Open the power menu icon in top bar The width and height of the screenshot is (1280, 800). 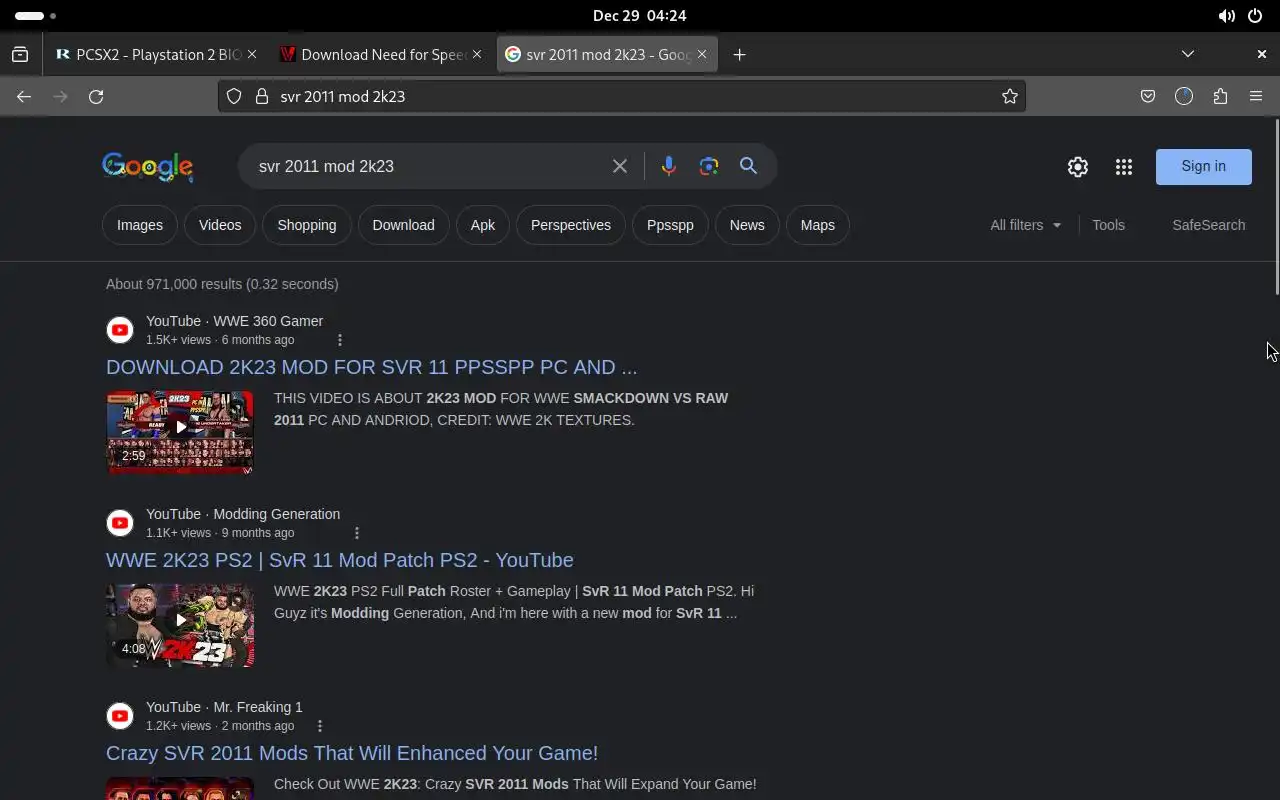1255,16
